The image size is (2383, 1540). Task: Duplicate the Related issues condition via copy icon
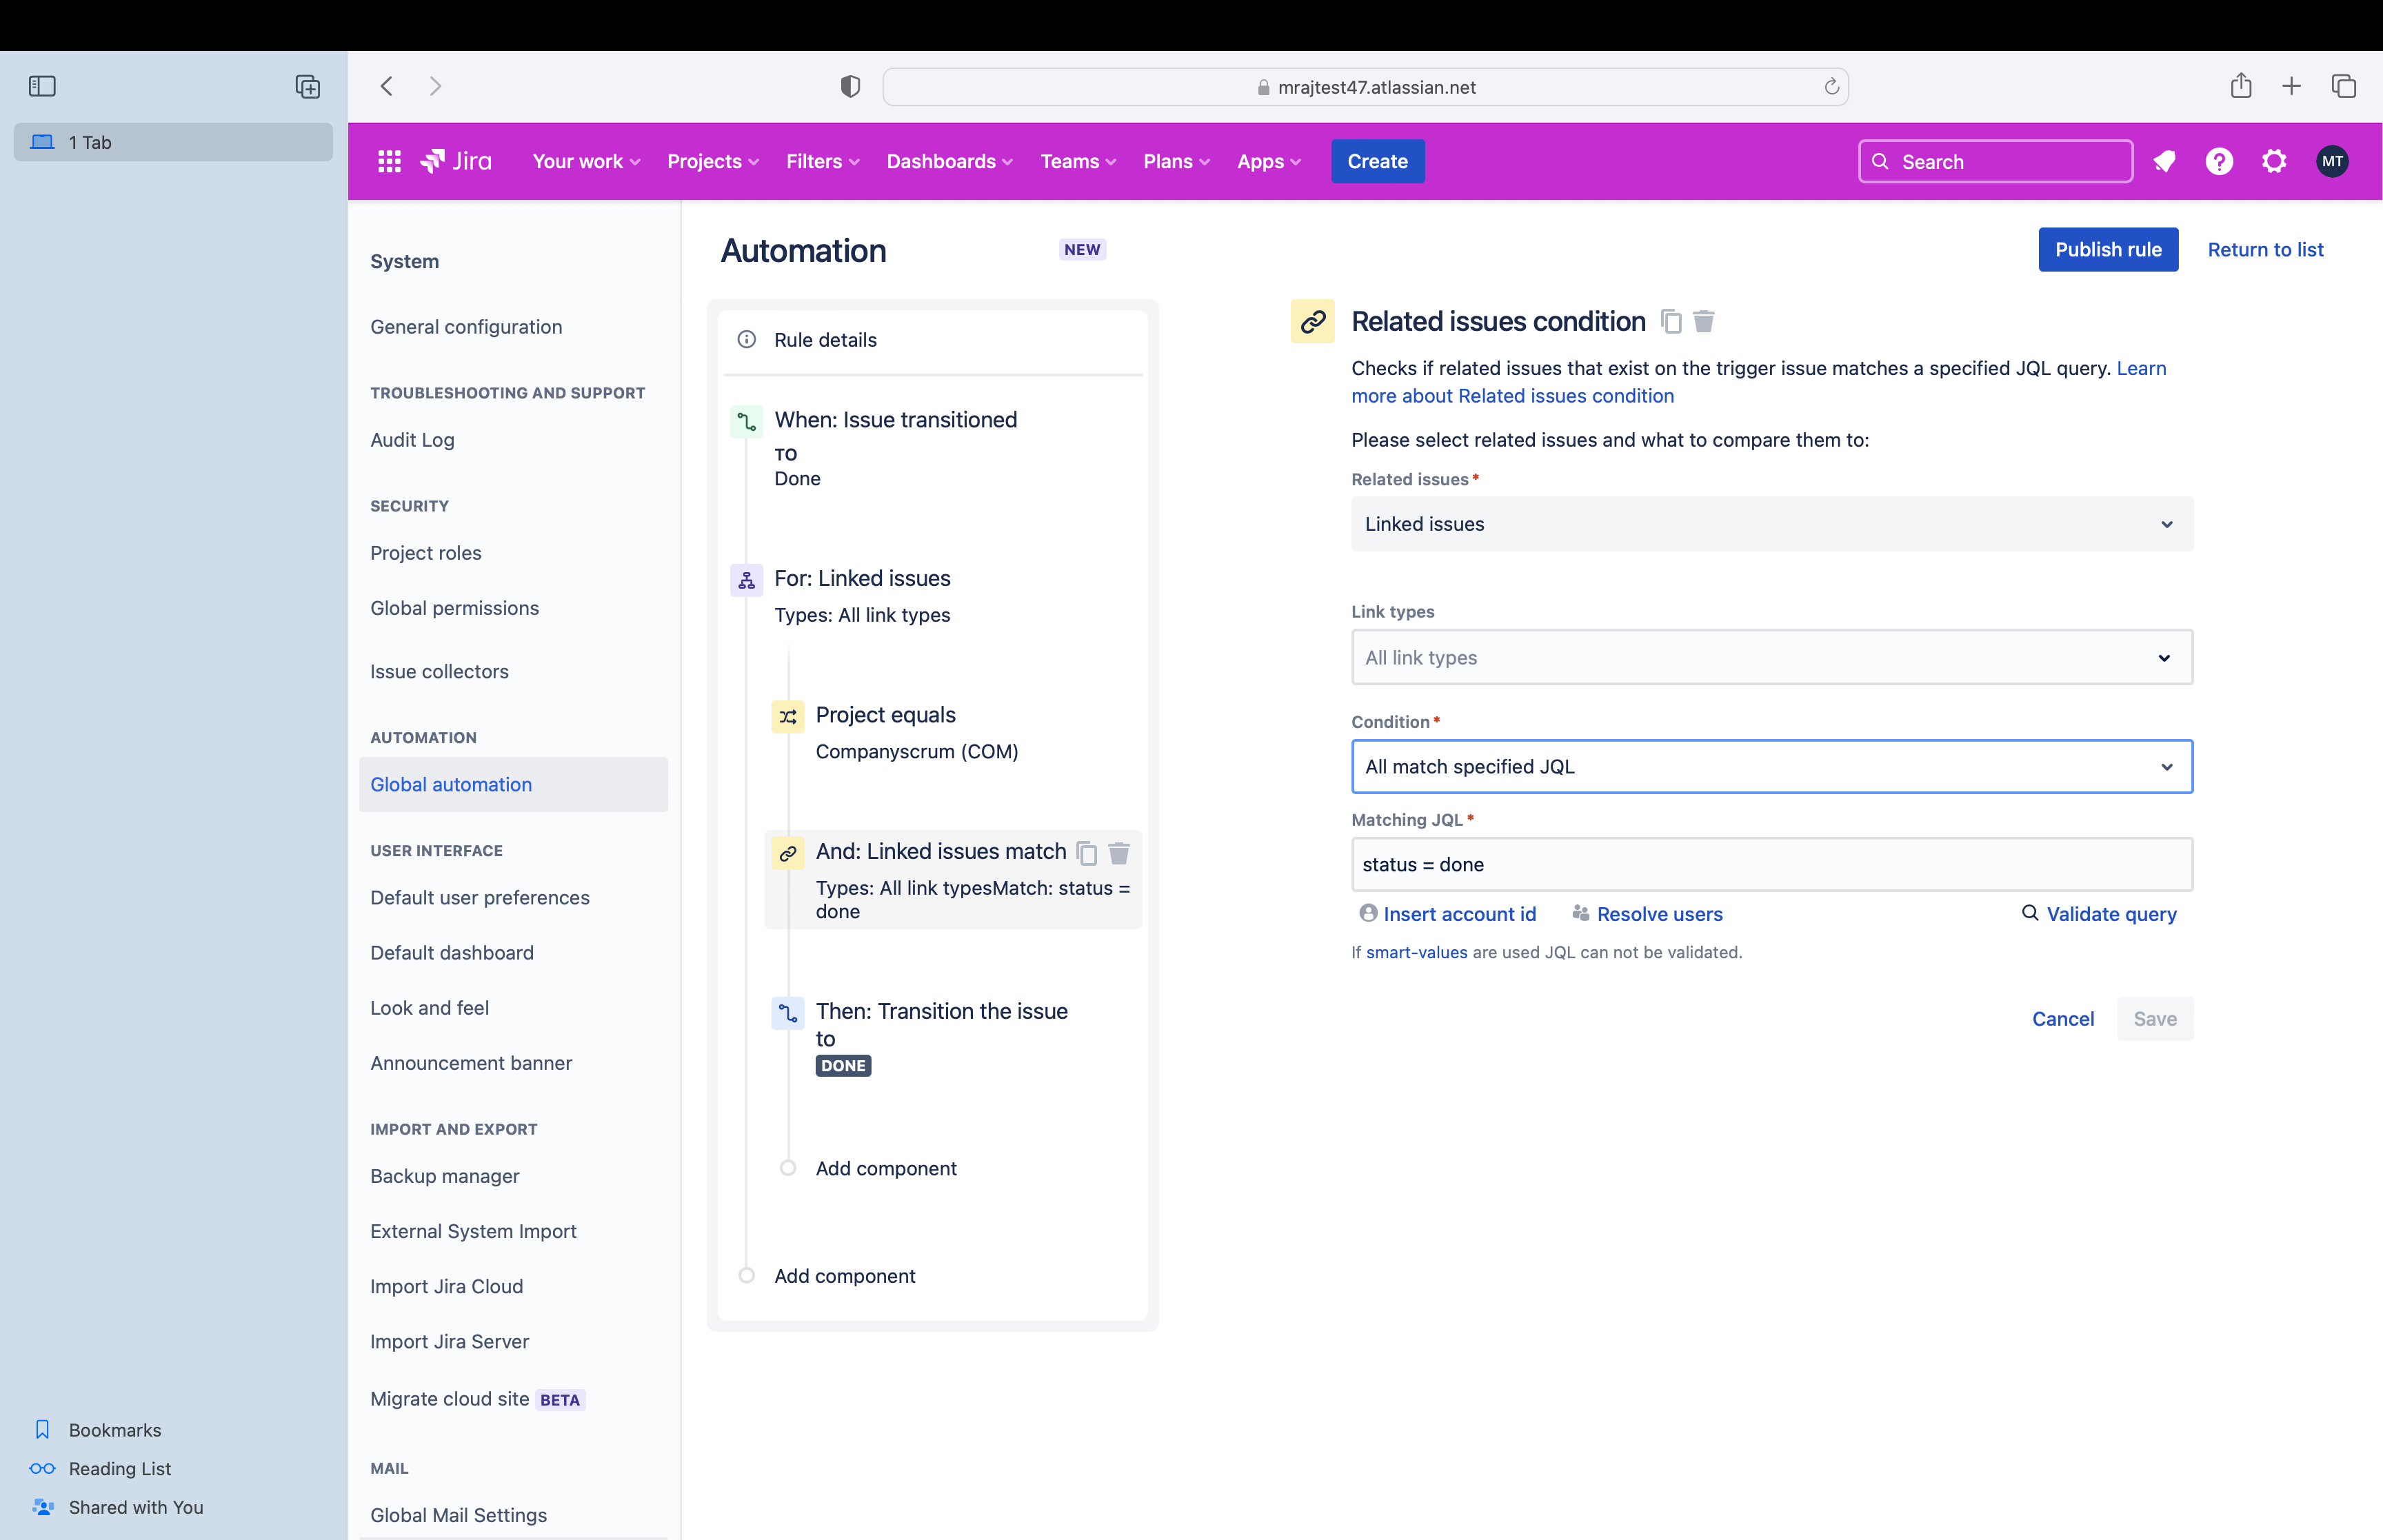click(1670, 321)
